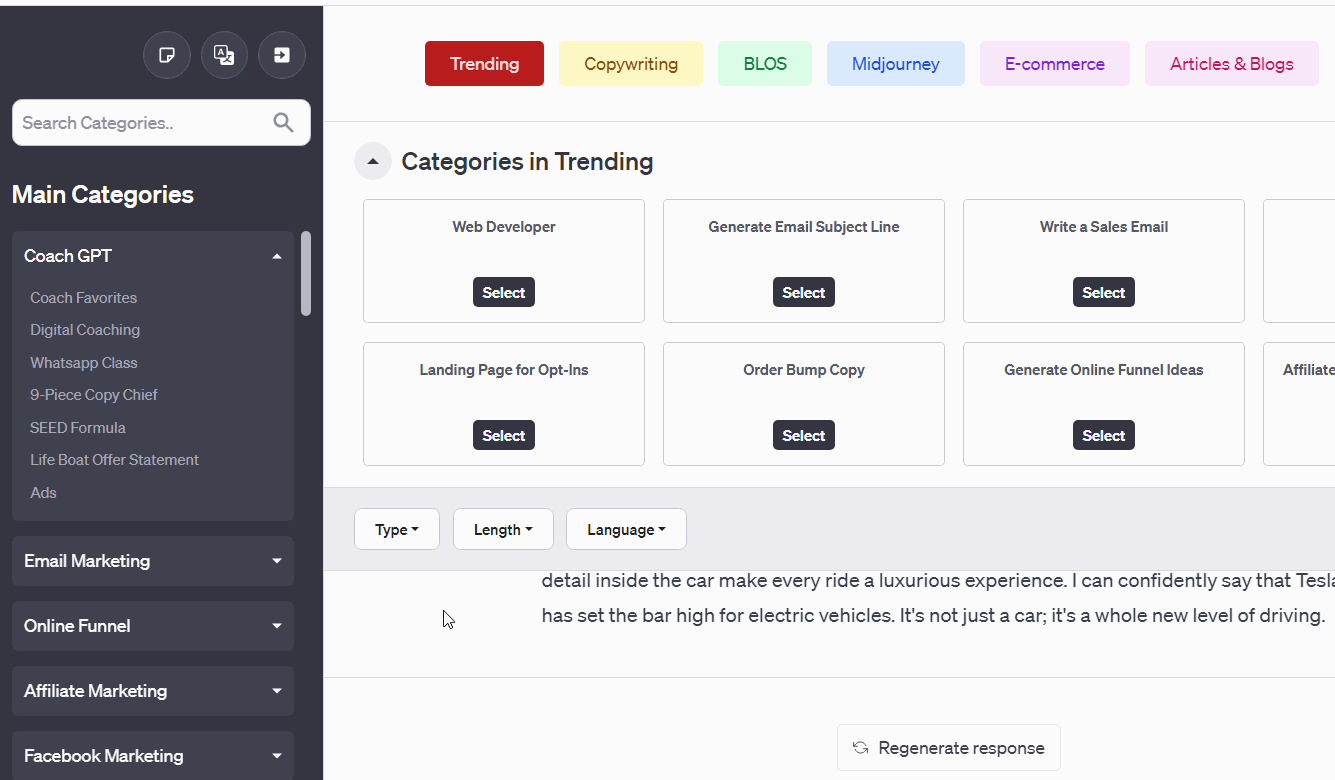Click the arrow-in-box sidebar icon
This screenshot has width=1335, height=780.
282,55
